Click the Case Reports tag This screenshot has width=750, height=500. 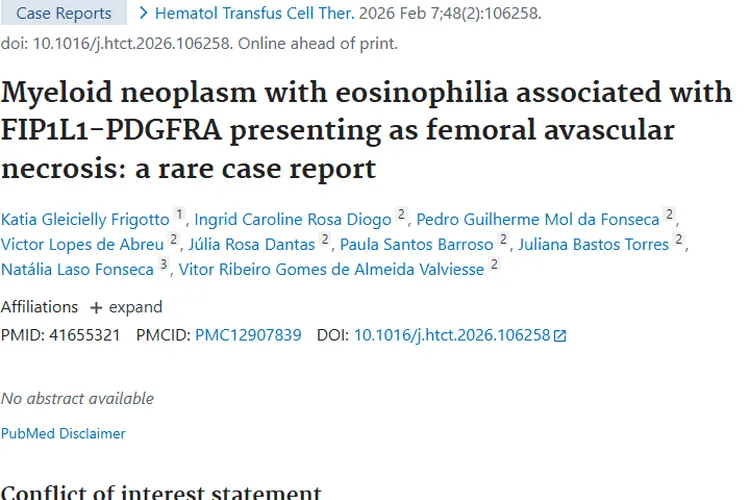pyautogui.click(x=64, y=13)
